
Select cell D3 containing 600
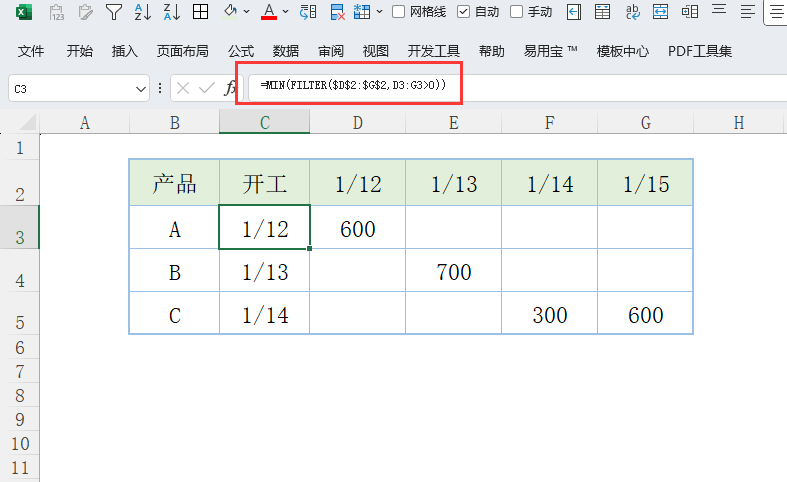tap(357, 227)
